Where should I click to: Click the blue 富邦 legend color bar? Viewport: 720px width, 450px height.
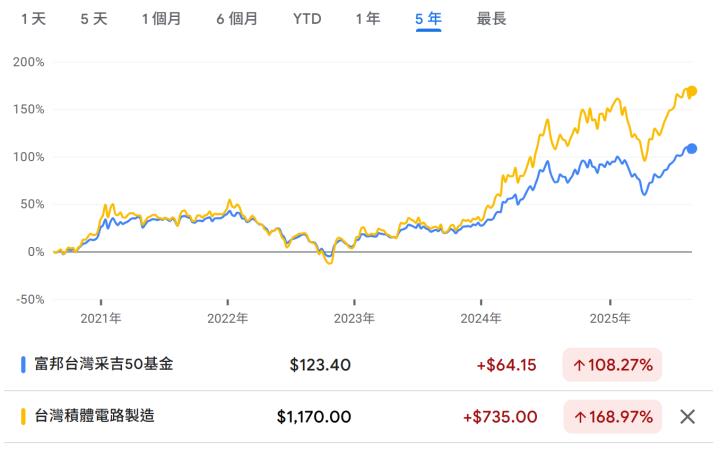coord(23,364)
